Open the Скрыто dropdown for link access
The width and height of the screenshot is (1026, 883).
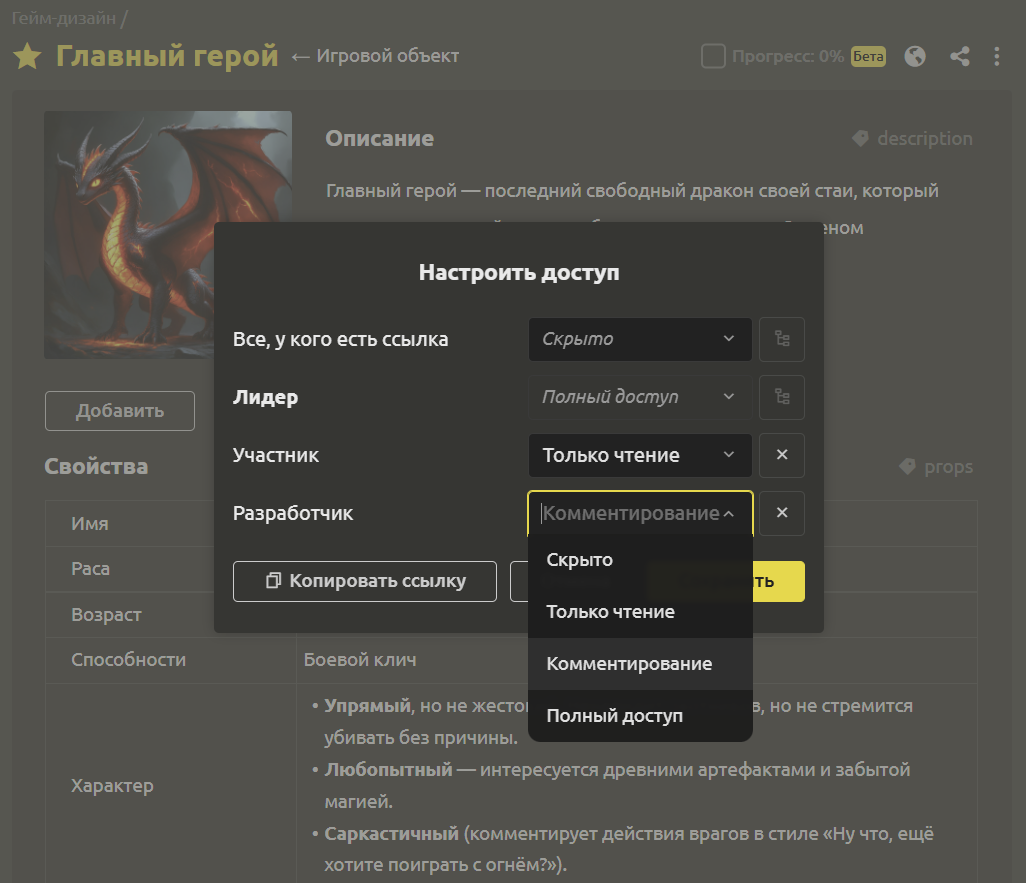(640, 339)
